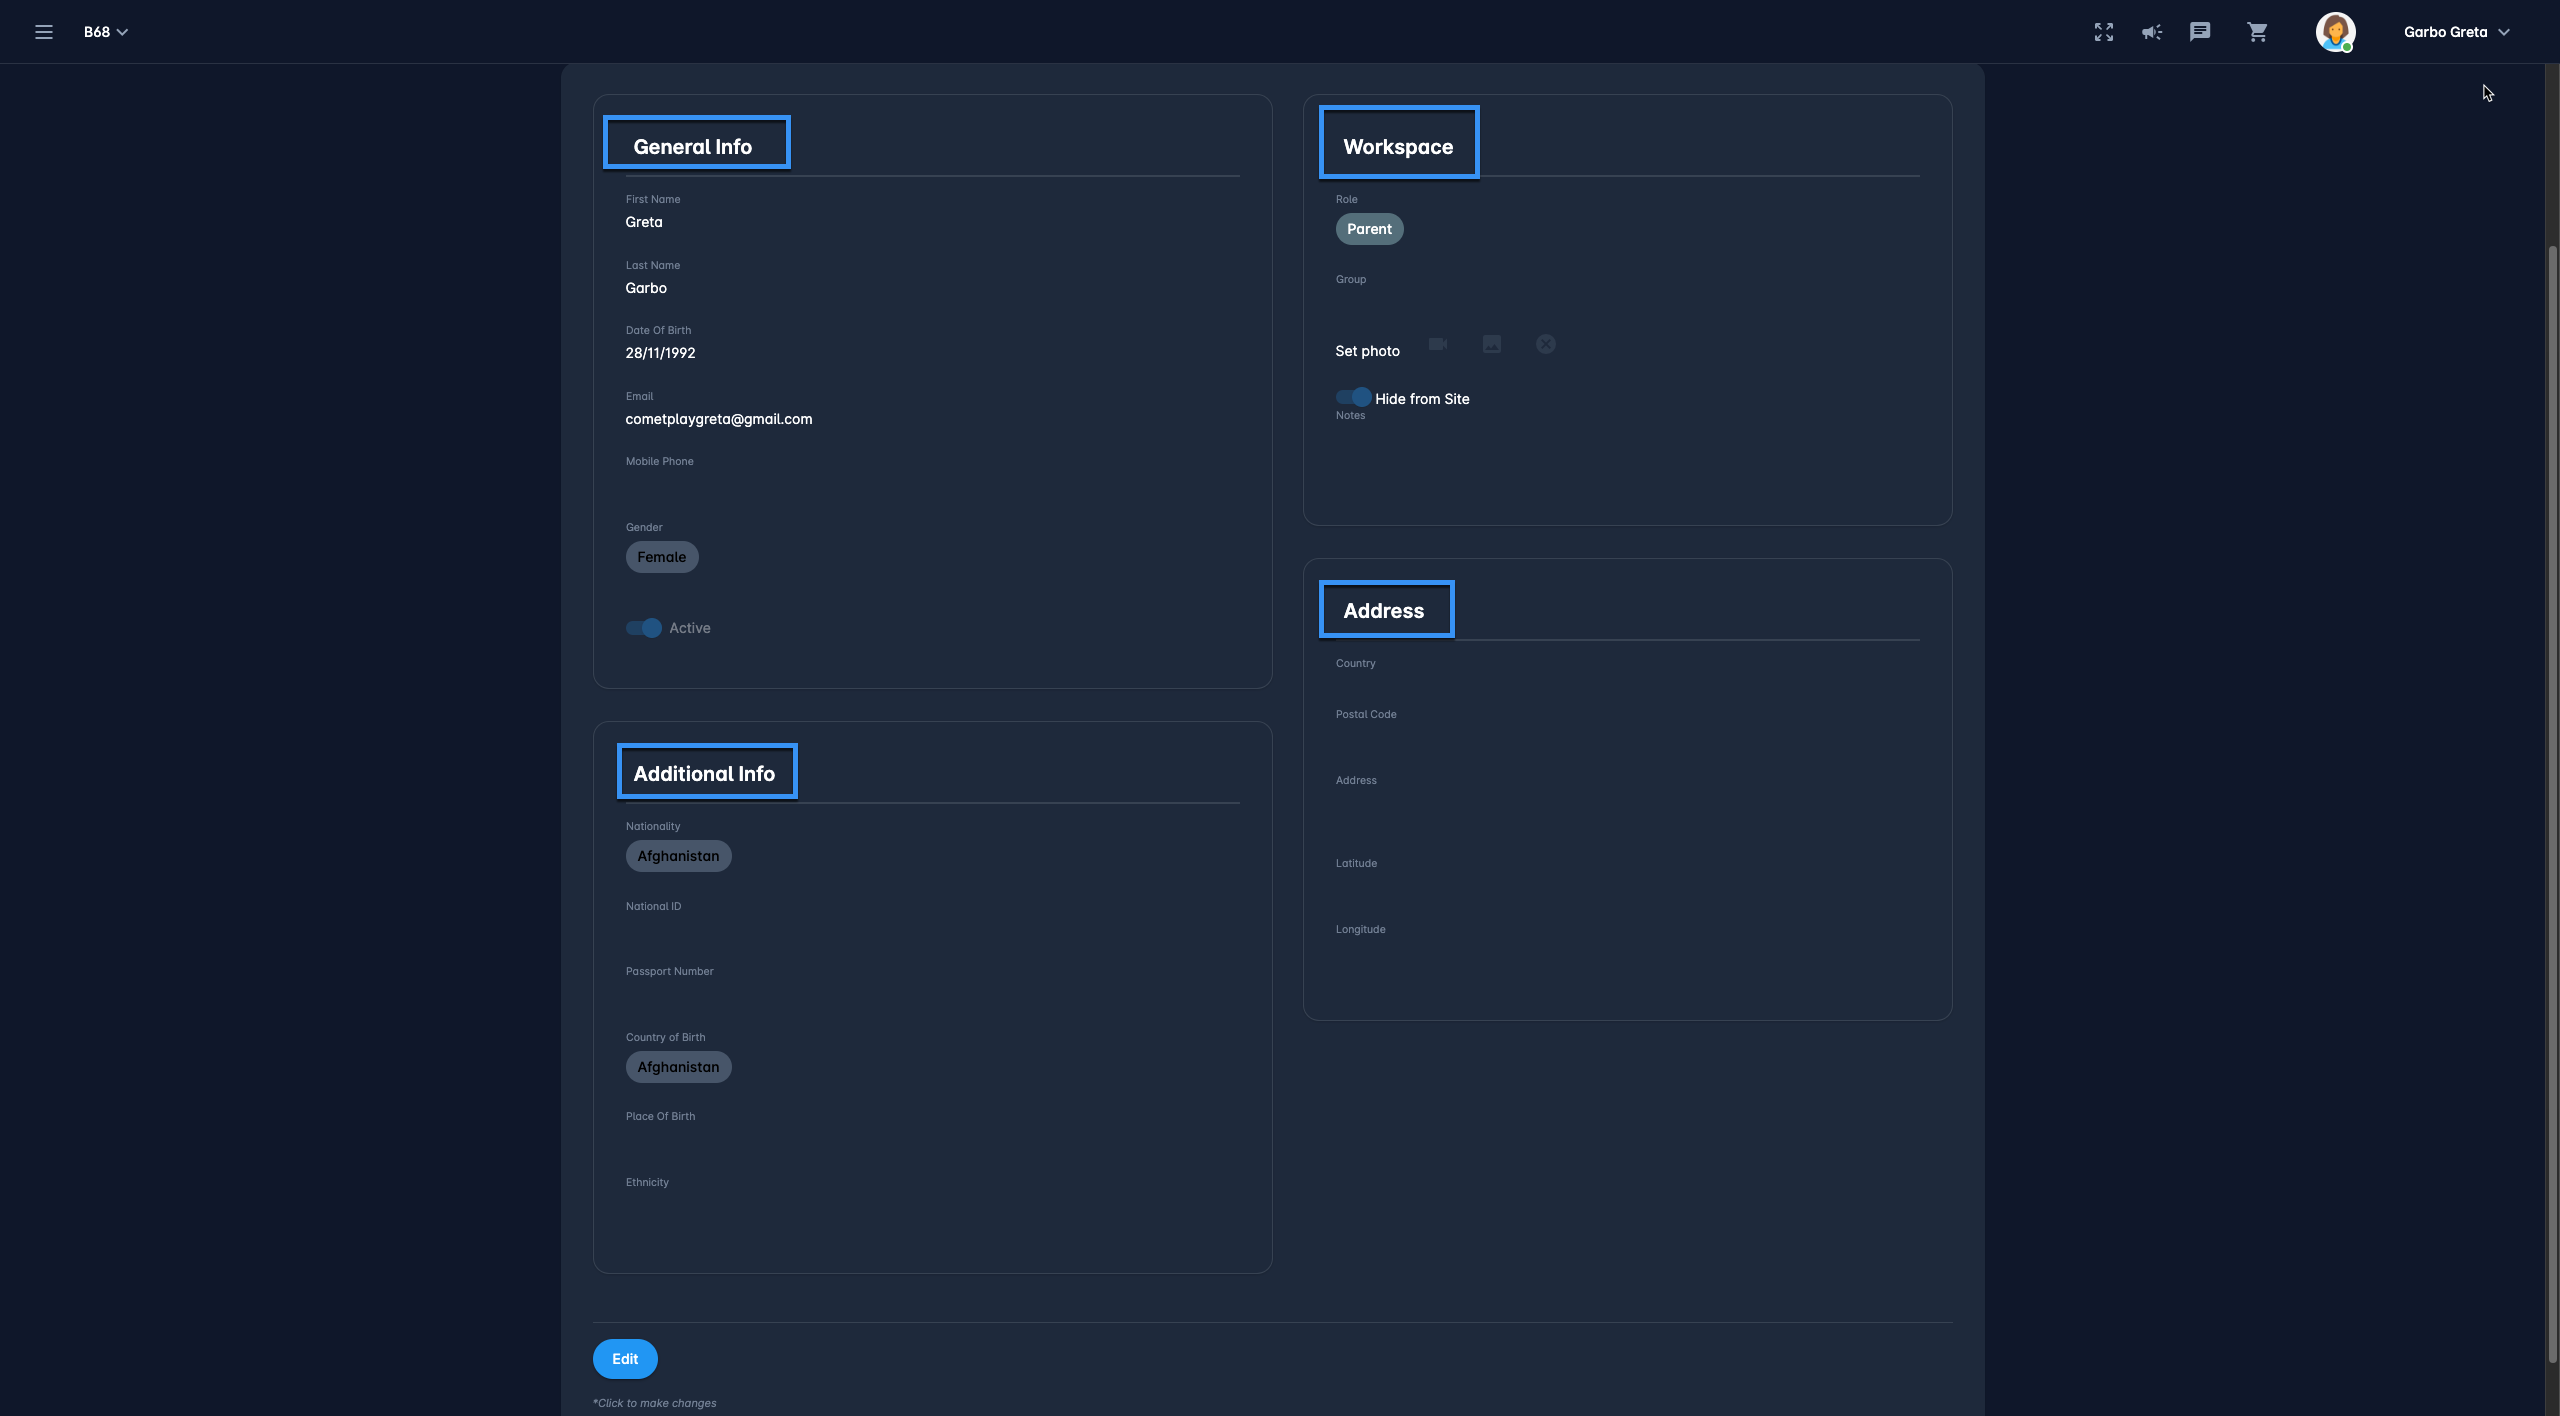Click the user avatar picture
The image size is (2560, 1416).
(2335, 32)
